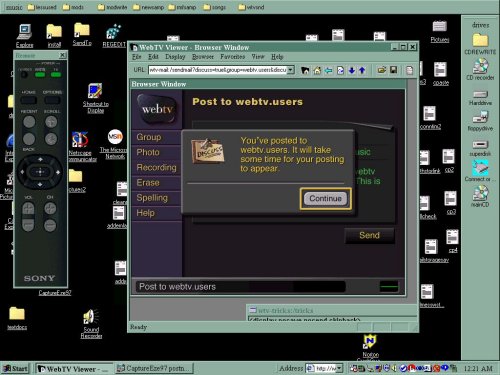The width and height of the screenshot is (500, 375).
Task: Click the remote's right arrow on the direction pad
Action: pyautogui.click(x=58, y=172)
